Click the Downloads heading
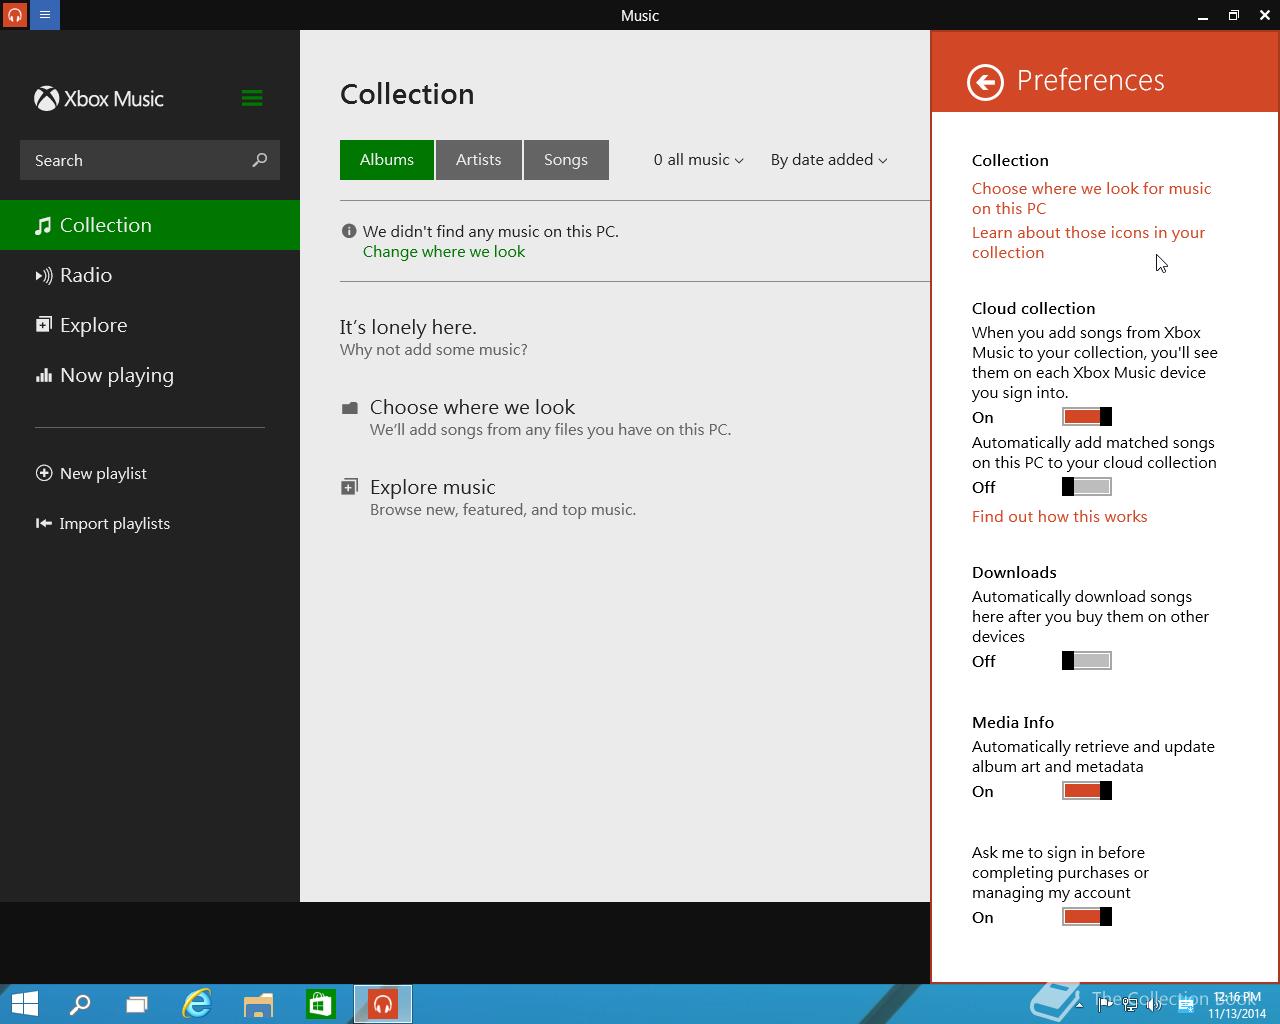1280x1024 pixels. [1014, 572]
